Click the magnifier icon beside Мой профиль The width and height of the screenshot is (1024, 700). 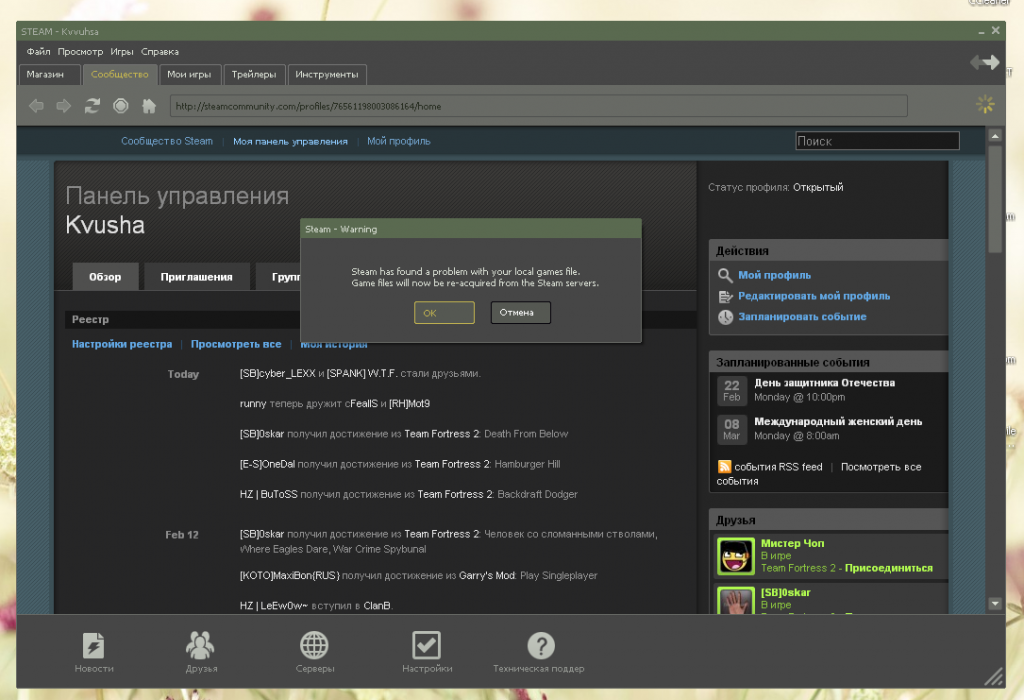725,276
